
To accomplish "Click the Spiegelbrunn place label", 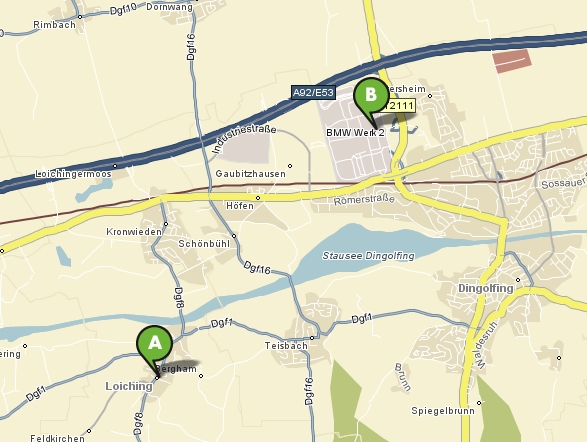I will point(443,411).
